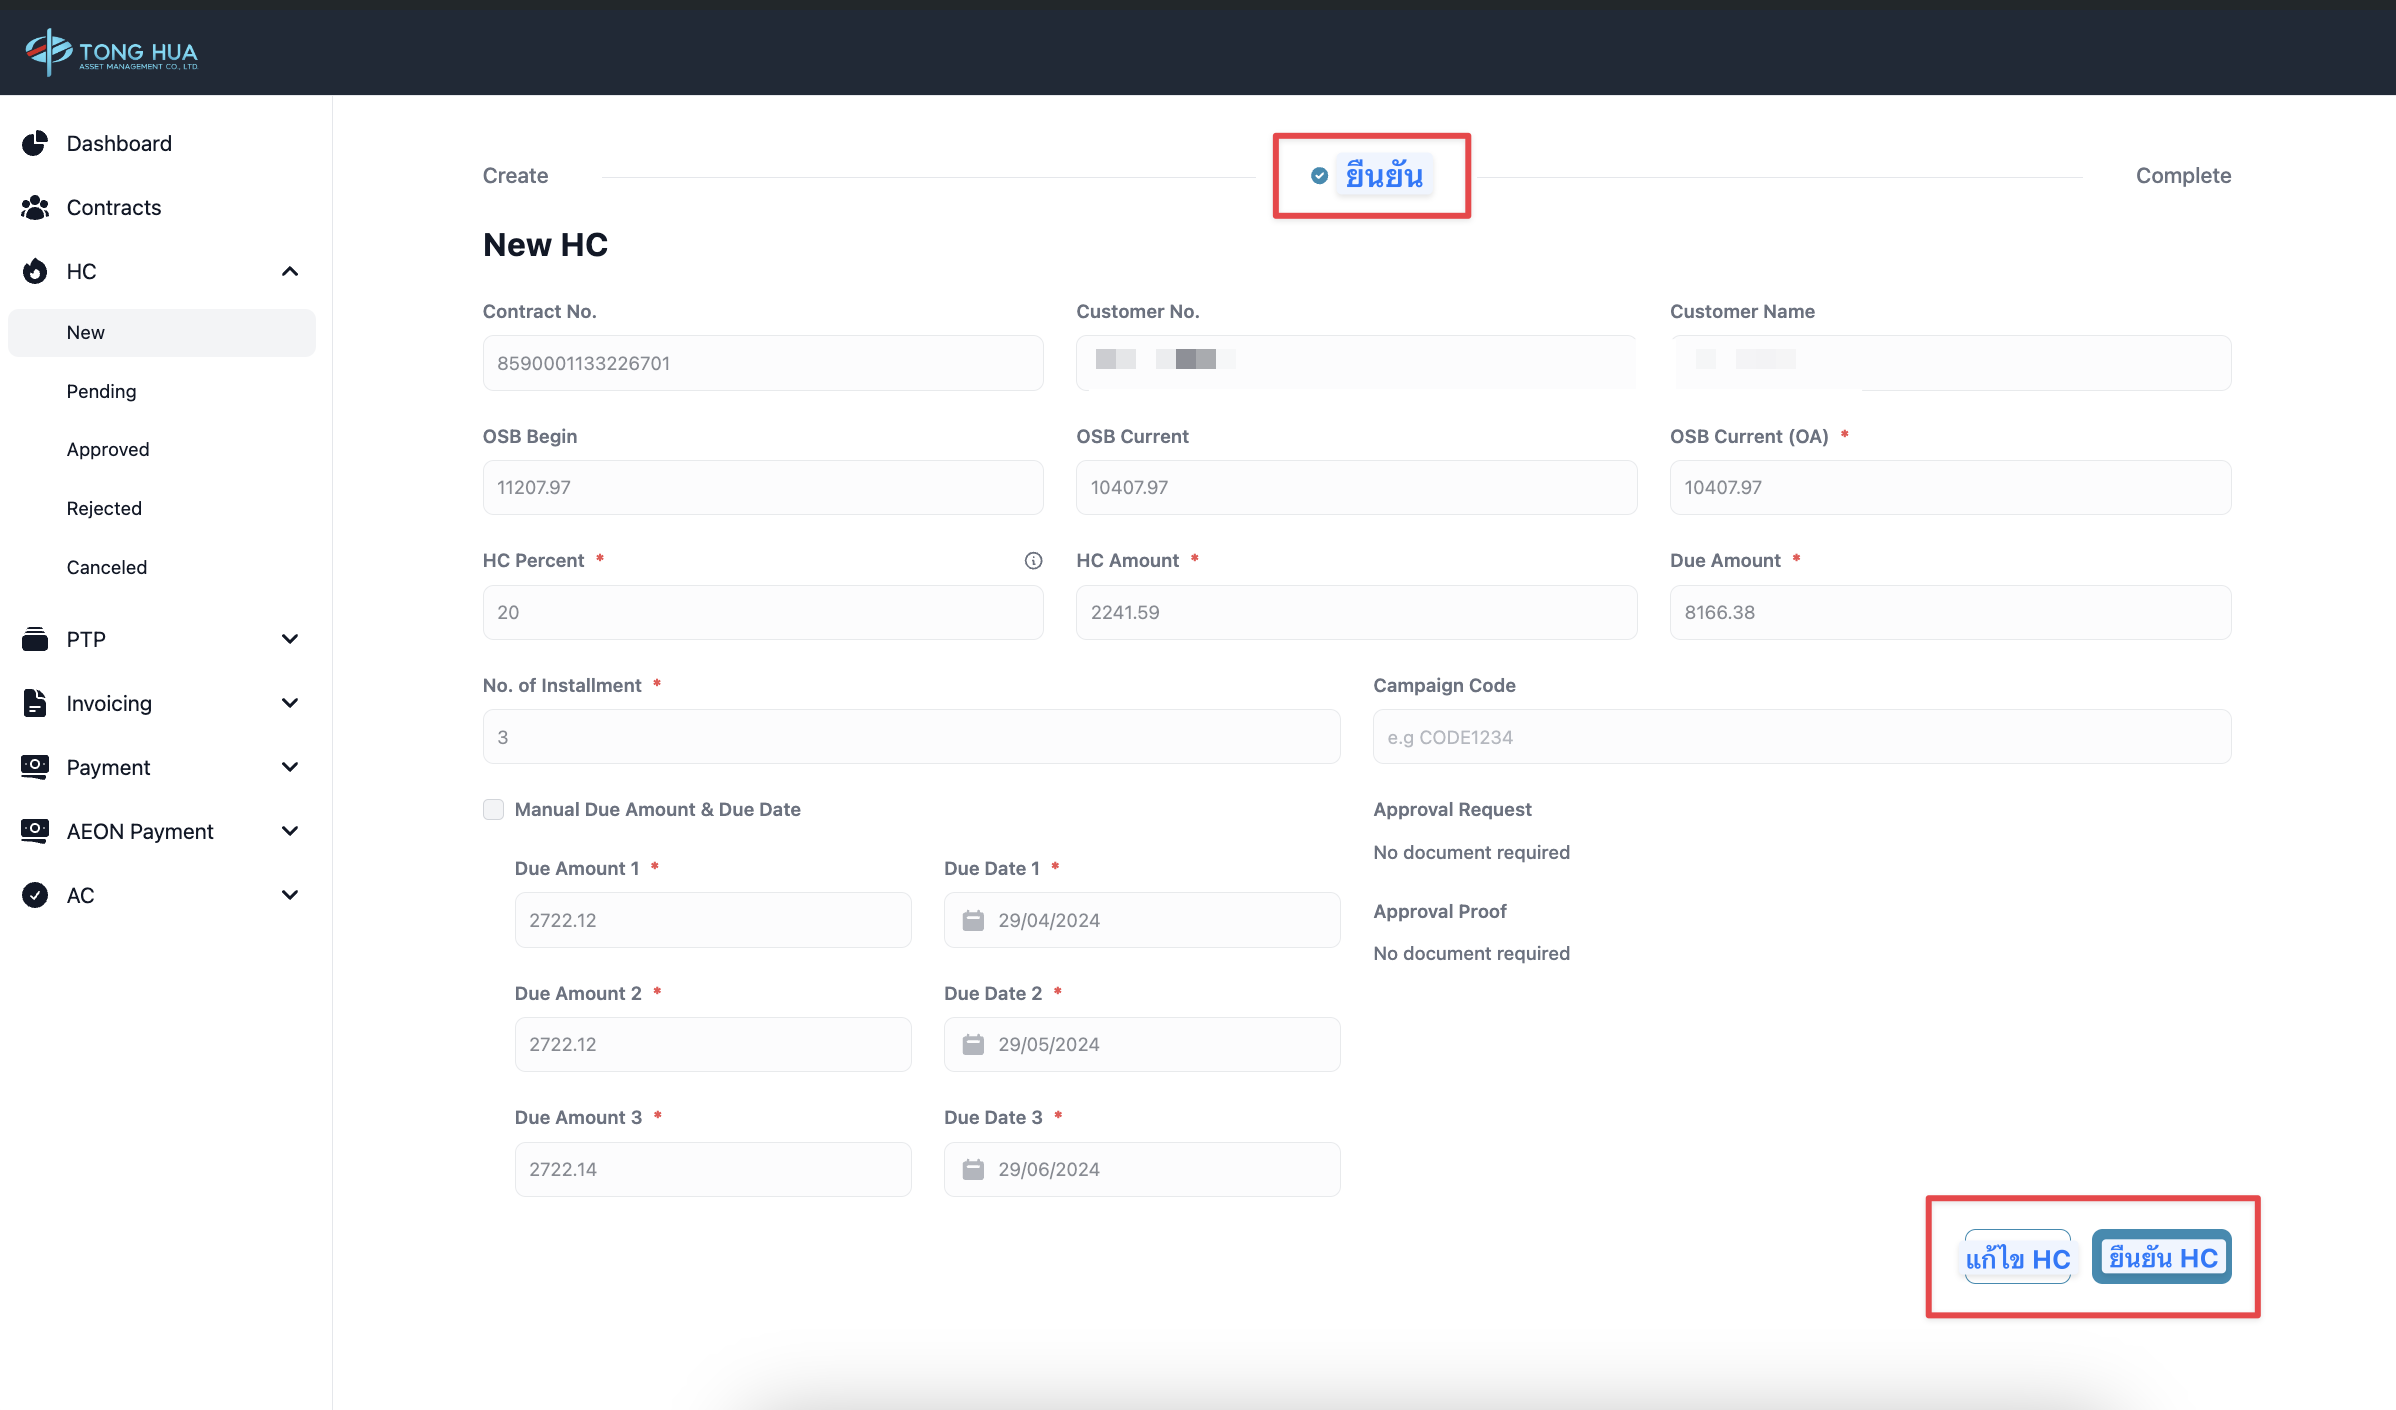Open the Due Date 1 calendar icon

pos(973,920)
